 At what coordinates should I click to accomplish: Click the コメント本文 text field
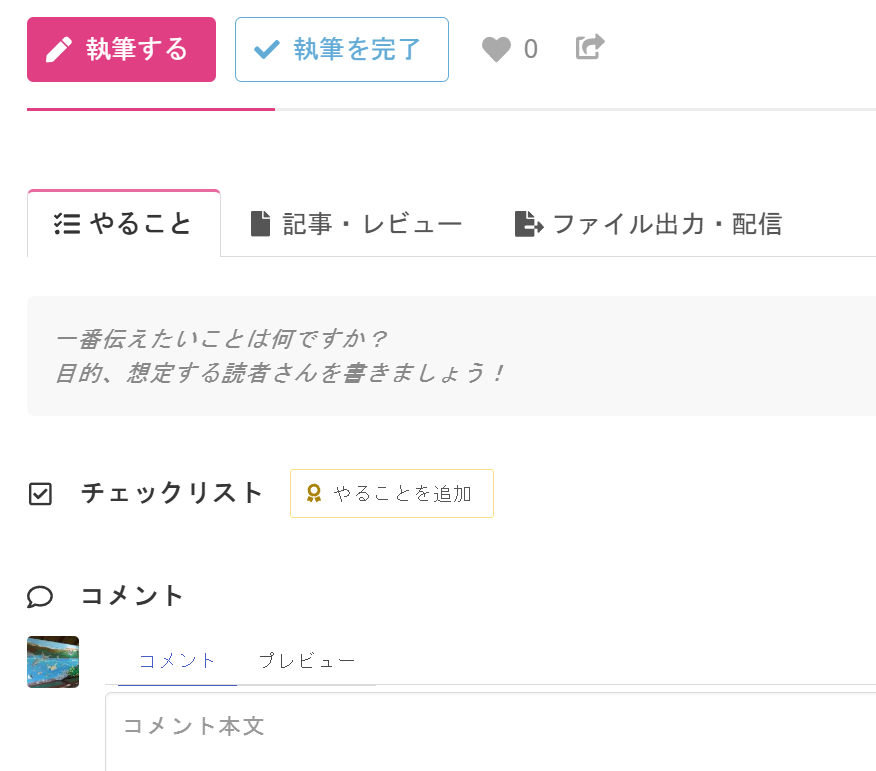(491, 732)
